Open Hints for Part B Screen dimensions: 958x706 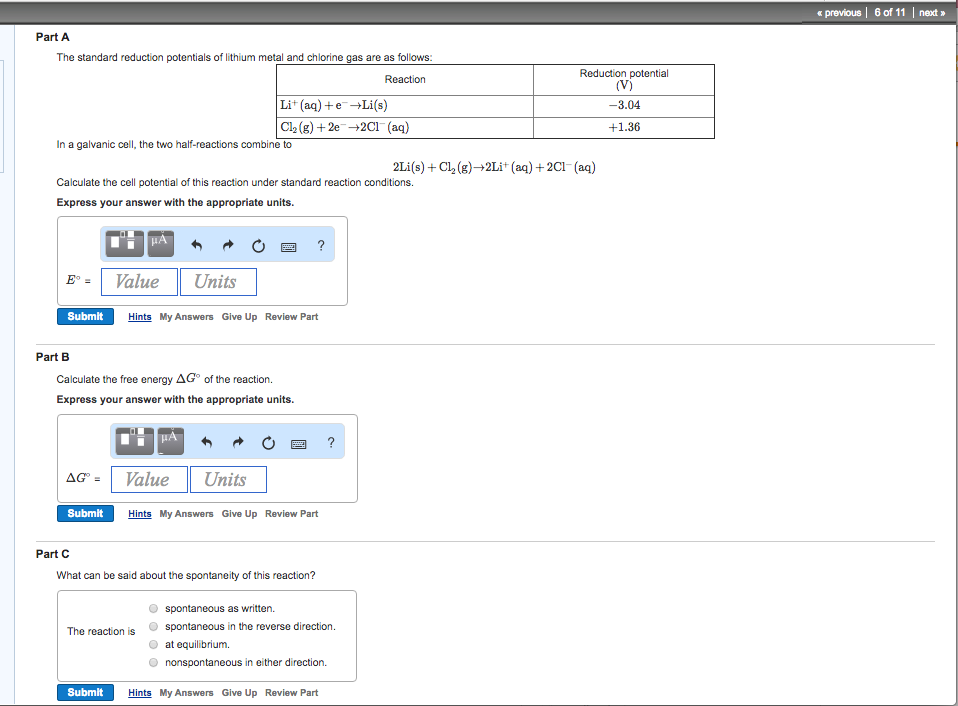(x=139, y=513)
